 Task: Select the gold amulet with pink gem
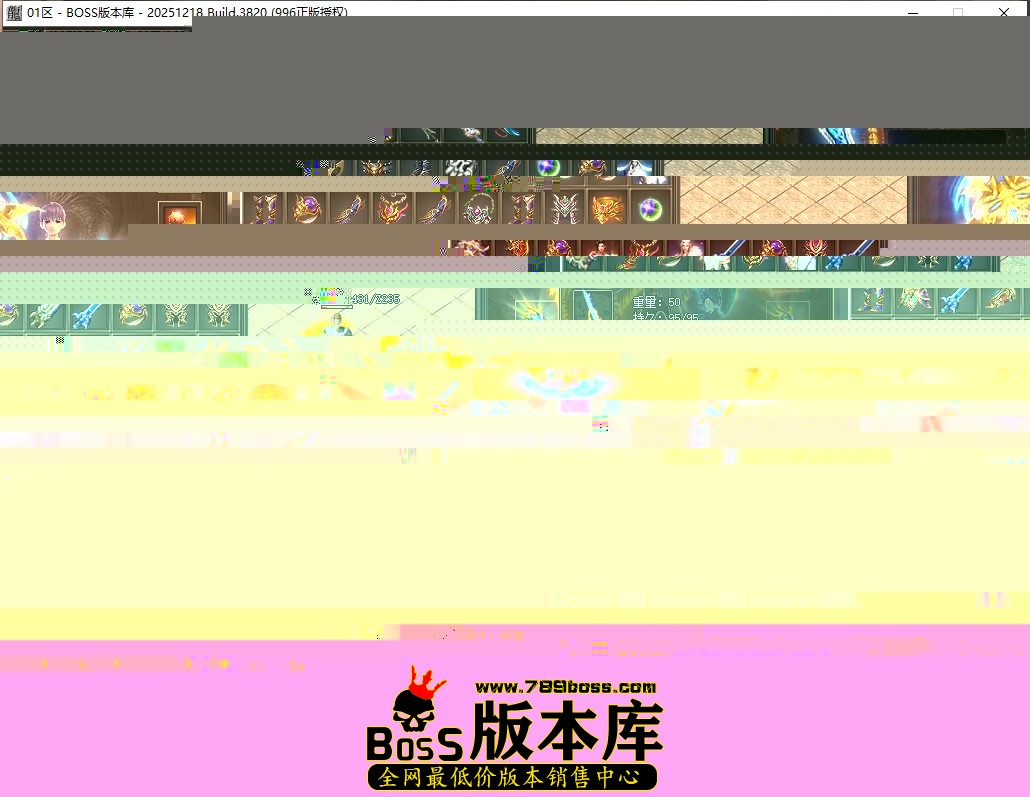tap(392, 209)
